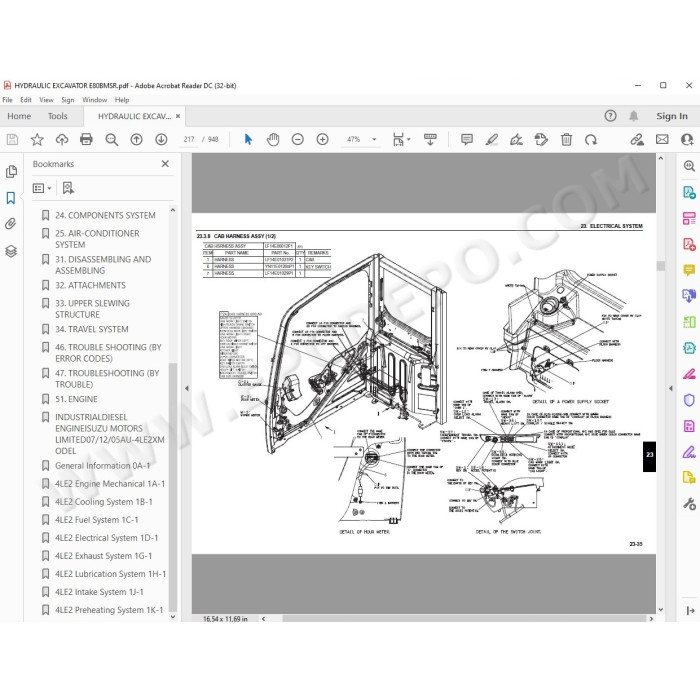This screenshot has height=700, width=700.
Task: Click the document horizontal scrollbar
Action: tap(464, 619)
